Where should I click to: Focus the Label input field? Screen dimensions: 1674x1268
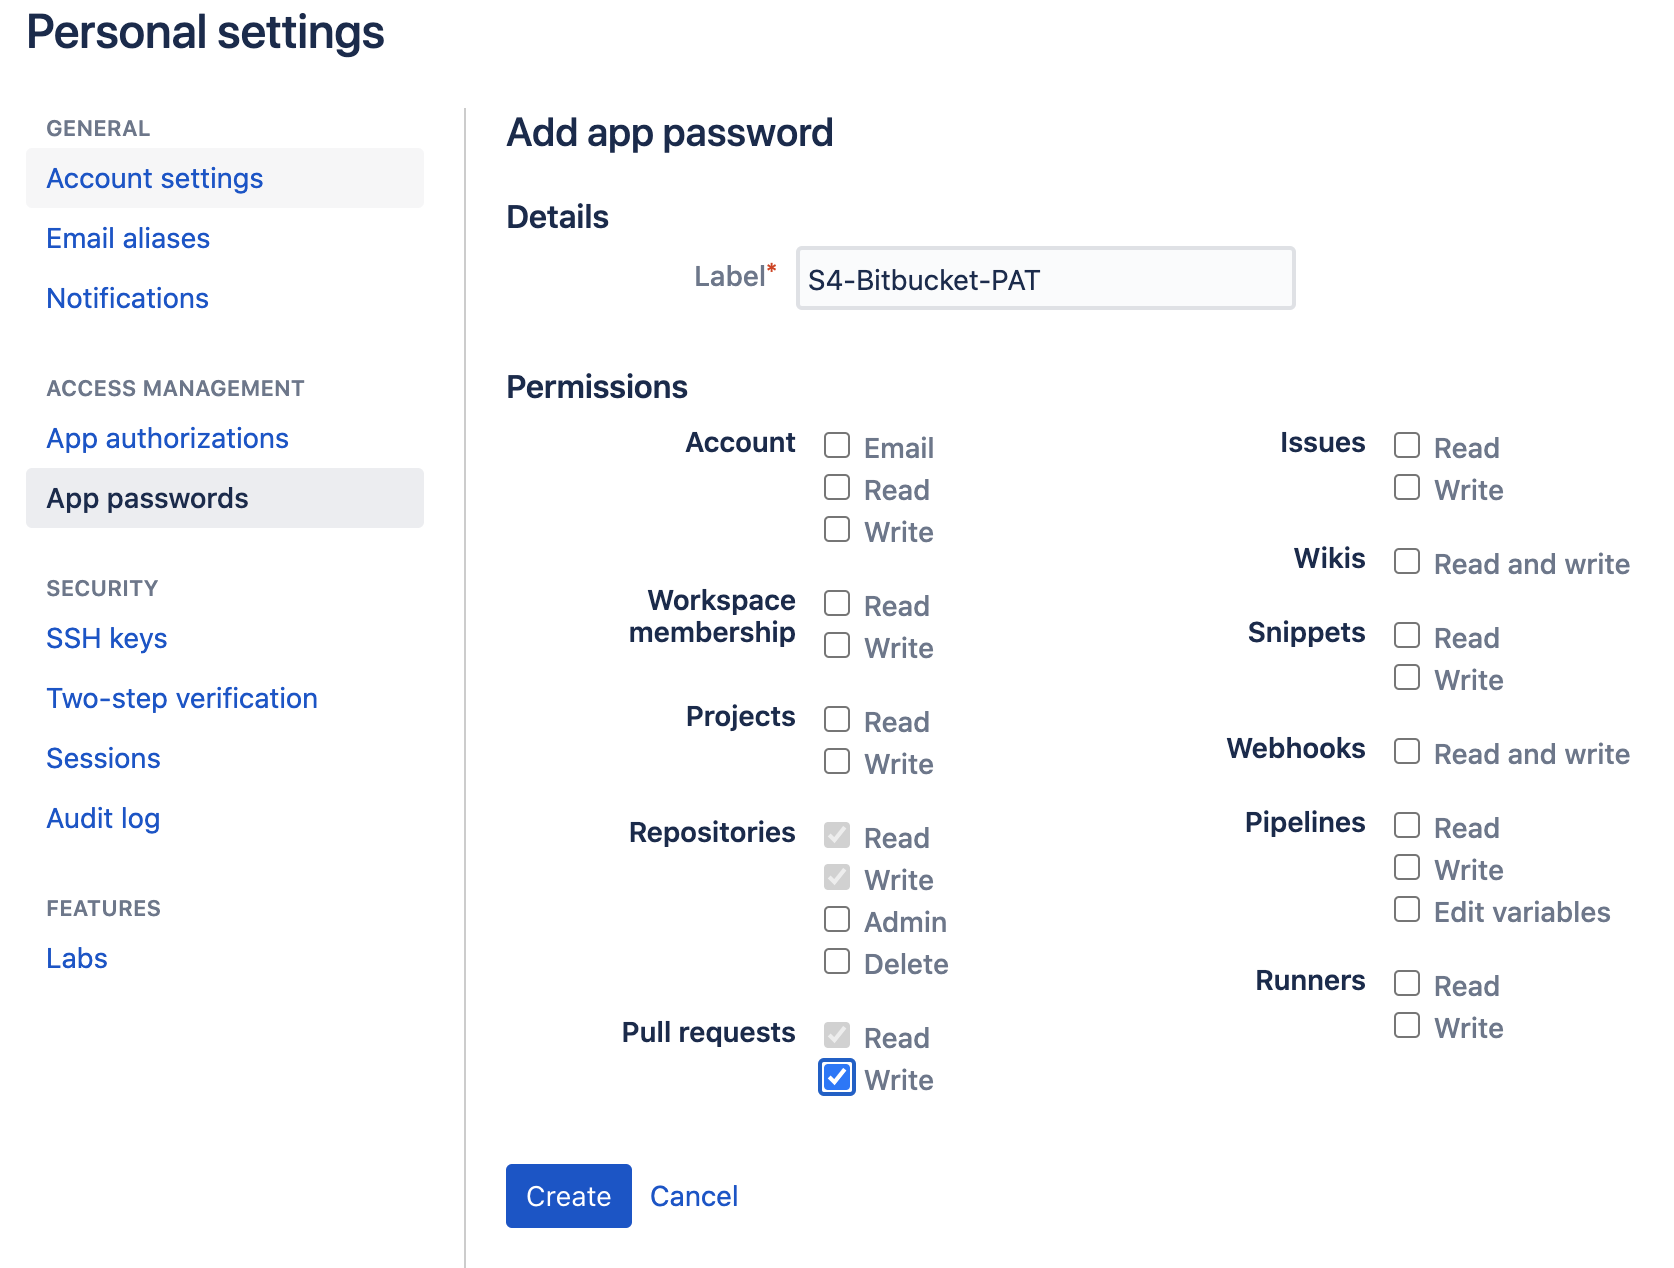coord(1046,278)
